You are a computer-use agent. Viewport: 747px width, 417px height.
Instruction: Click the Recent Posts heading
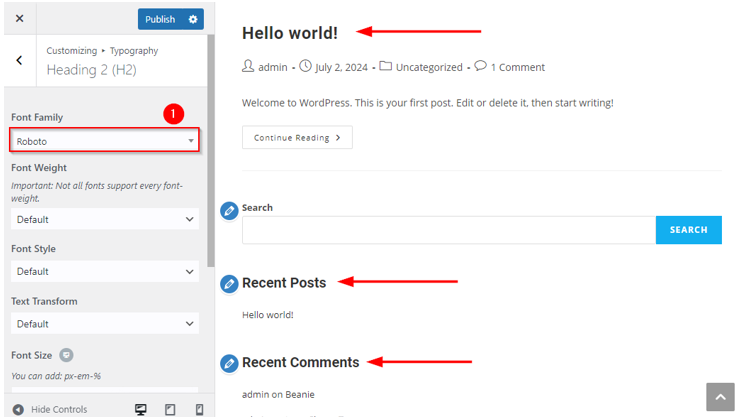click(x=284, y=283)
